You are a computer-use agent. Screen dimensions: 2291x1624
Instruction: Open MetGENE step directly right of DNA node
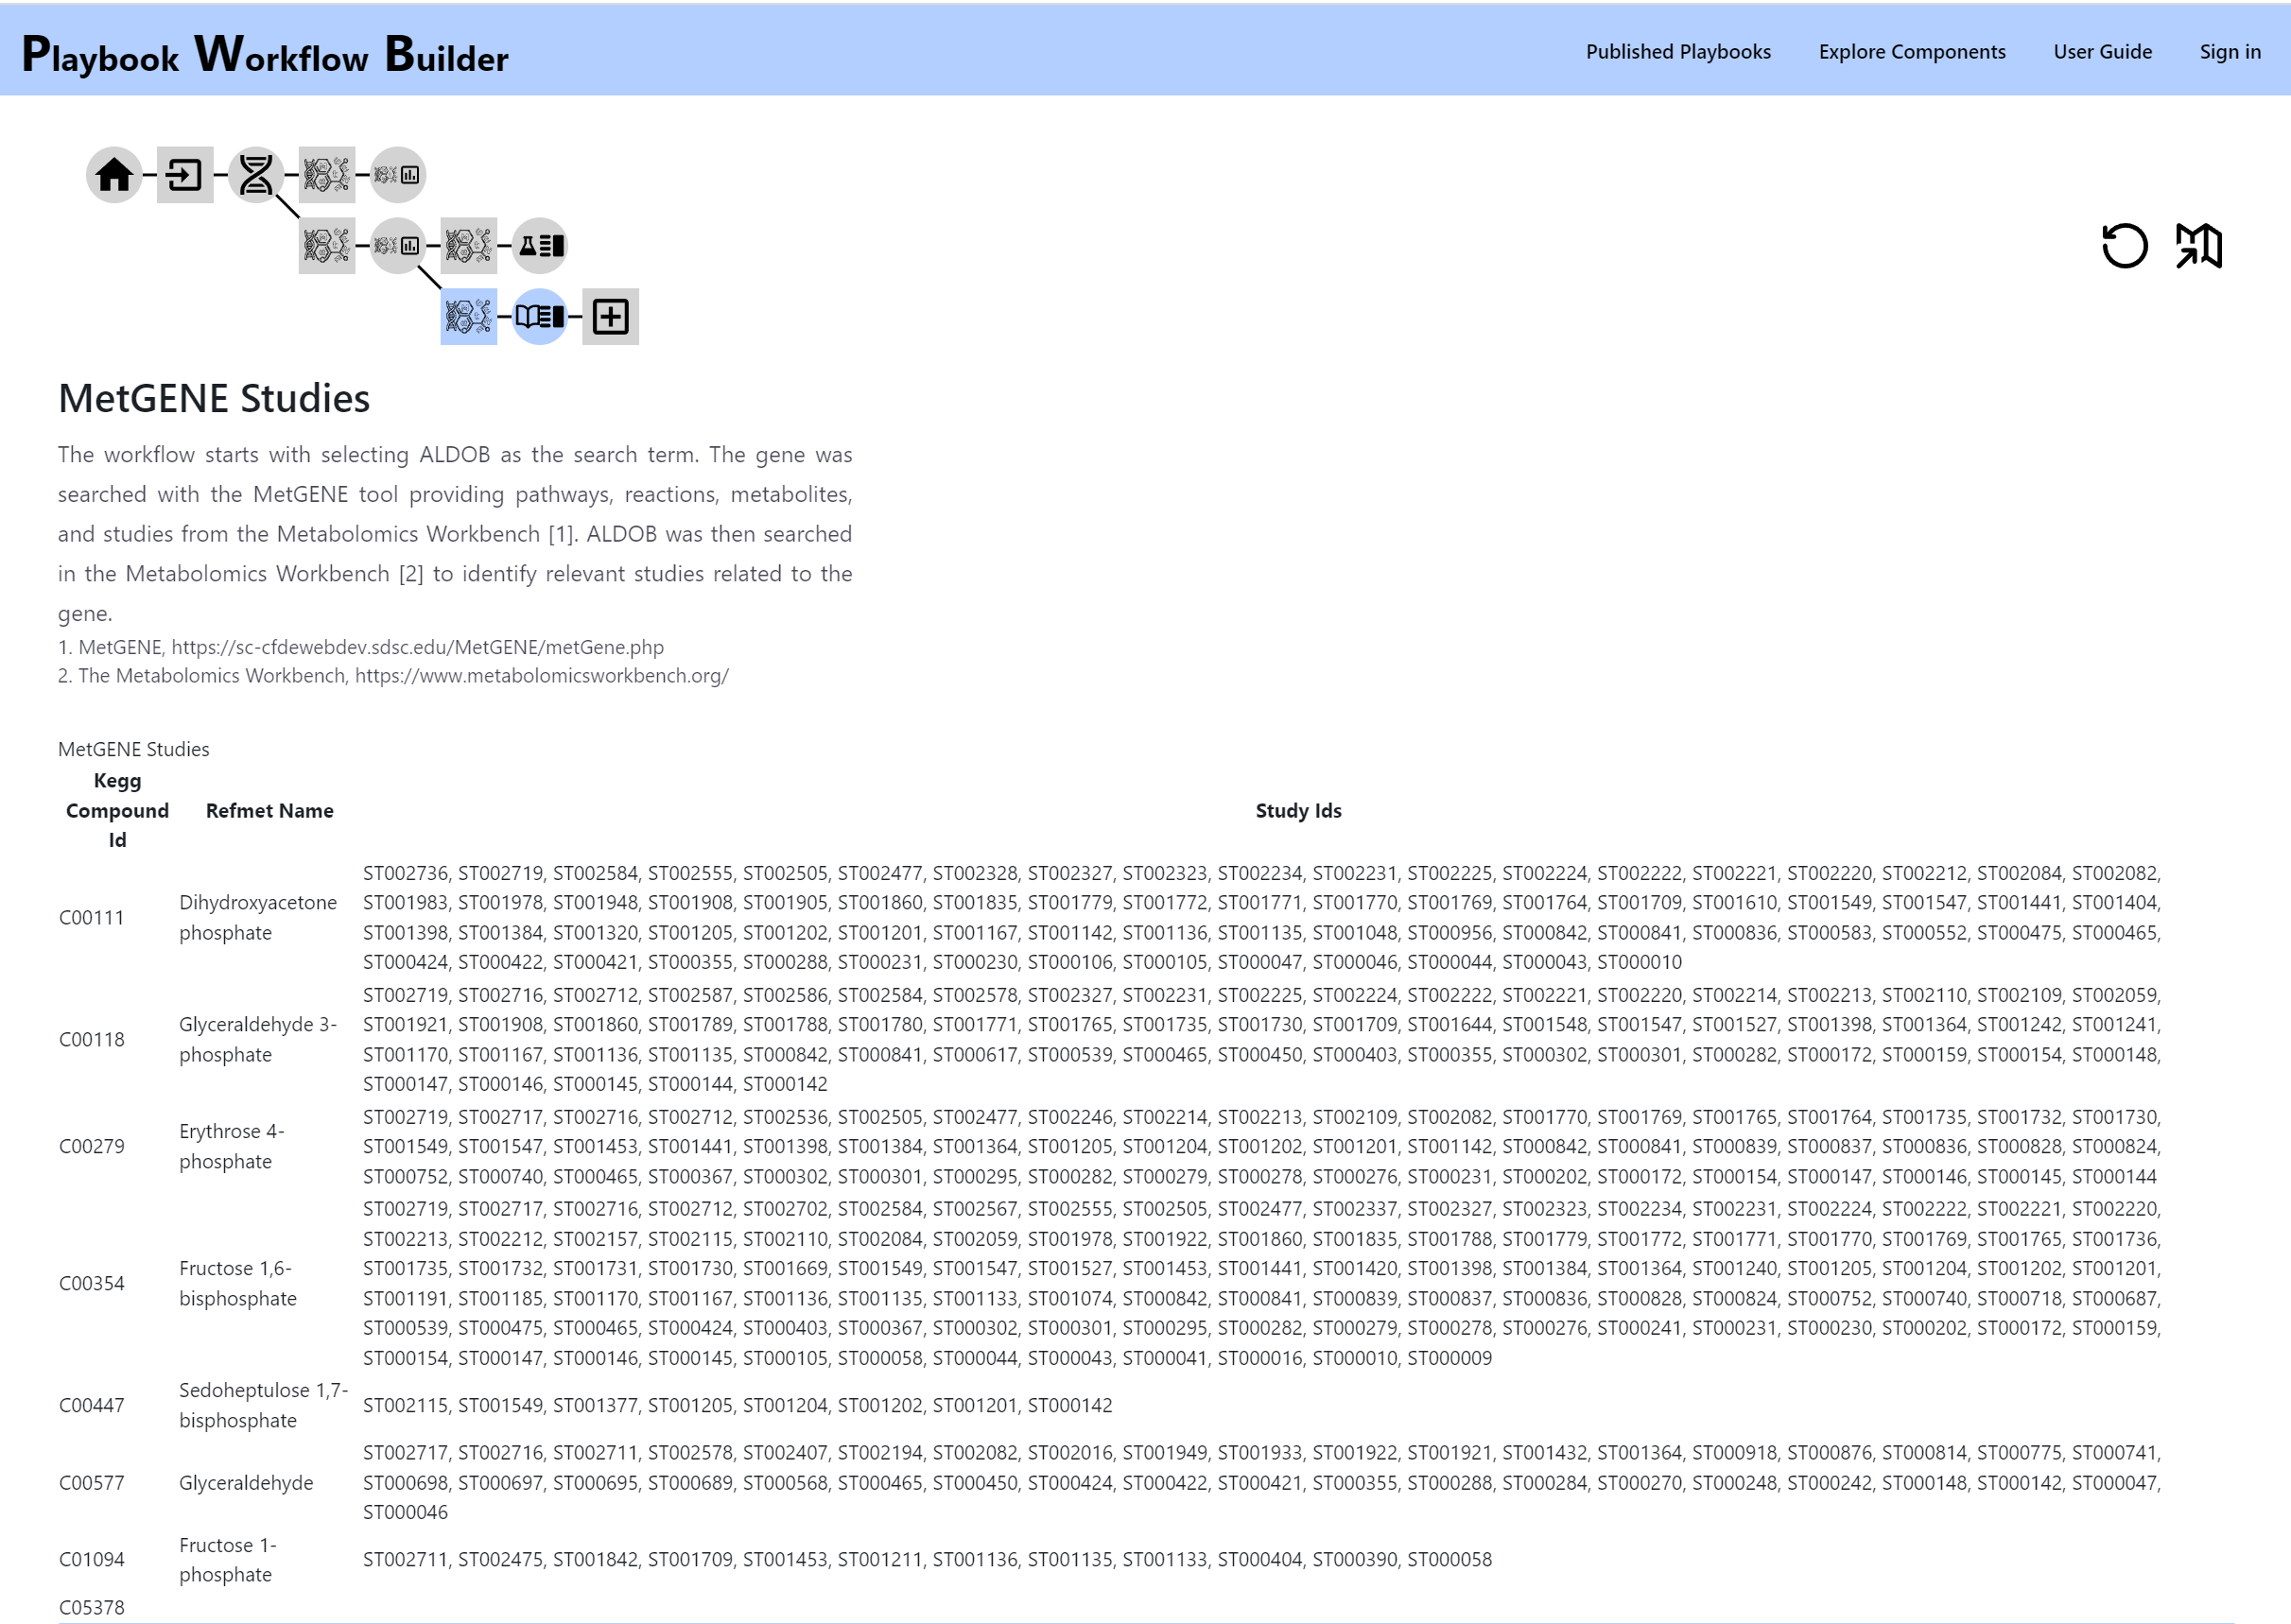click(x=327, y=175)
